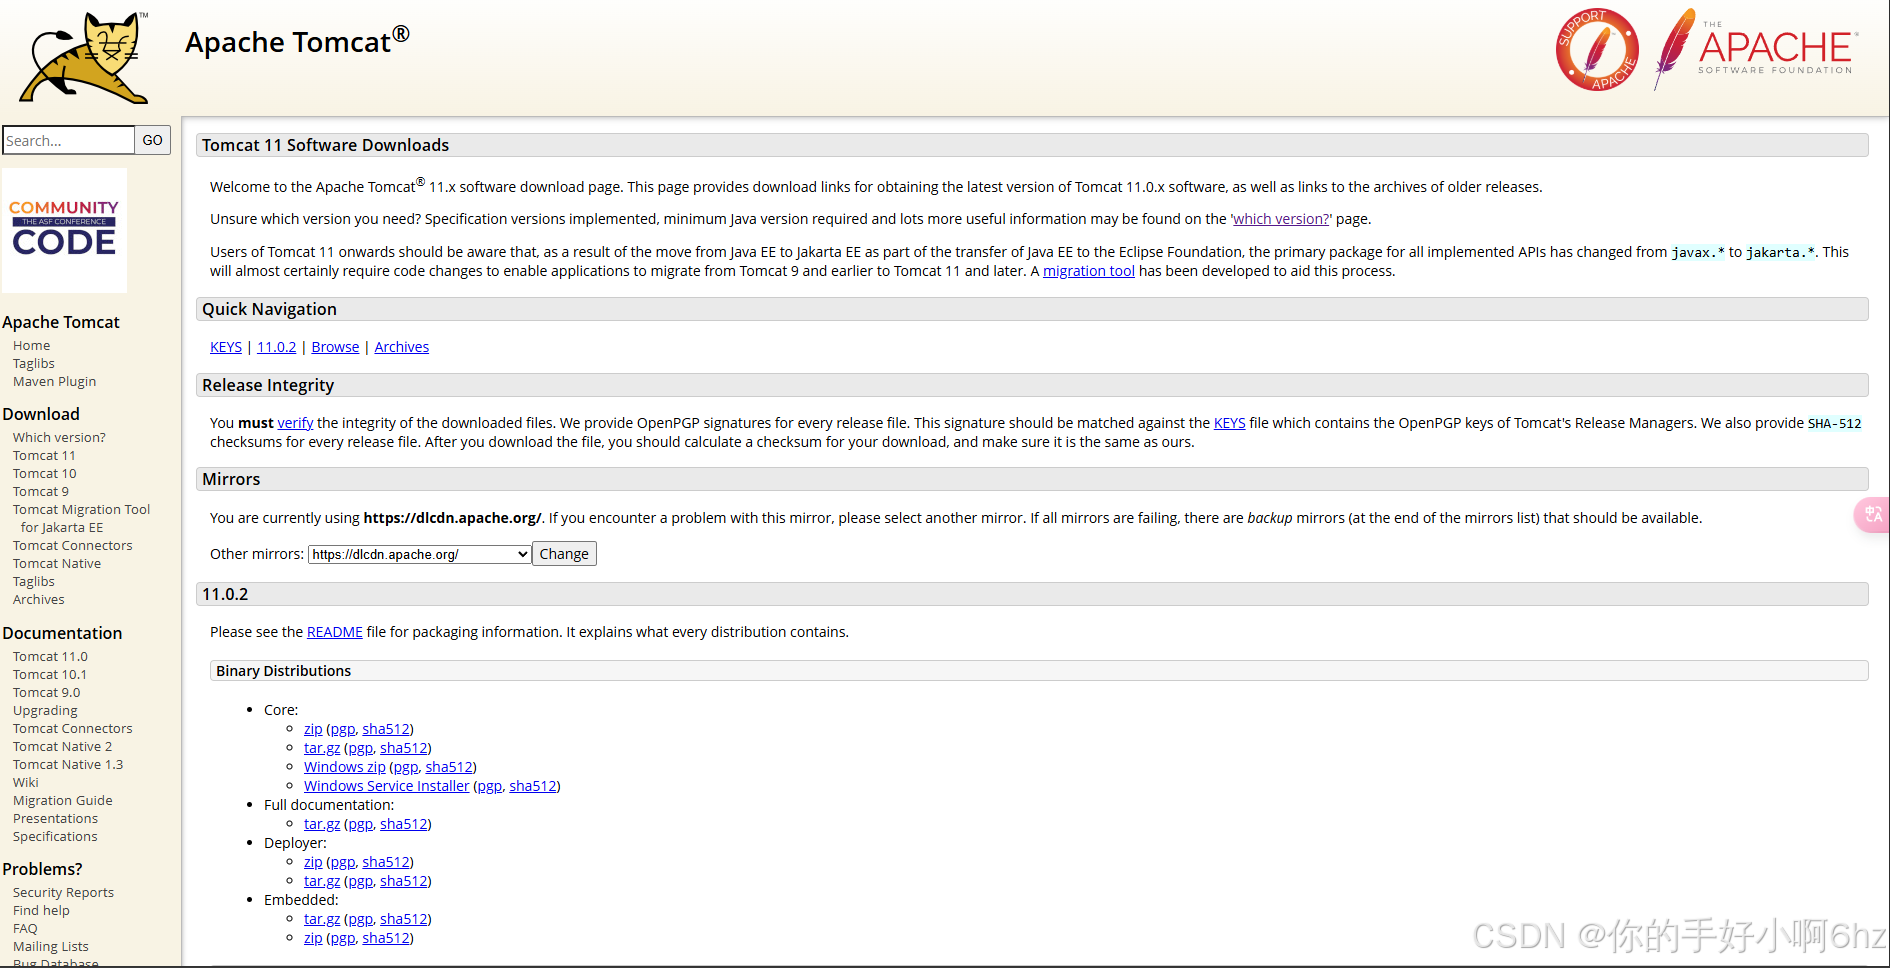This screenshot has height=968, width=1890.
Task: Click the Apache Tomcat cat logo
Action: click(84, 58)
